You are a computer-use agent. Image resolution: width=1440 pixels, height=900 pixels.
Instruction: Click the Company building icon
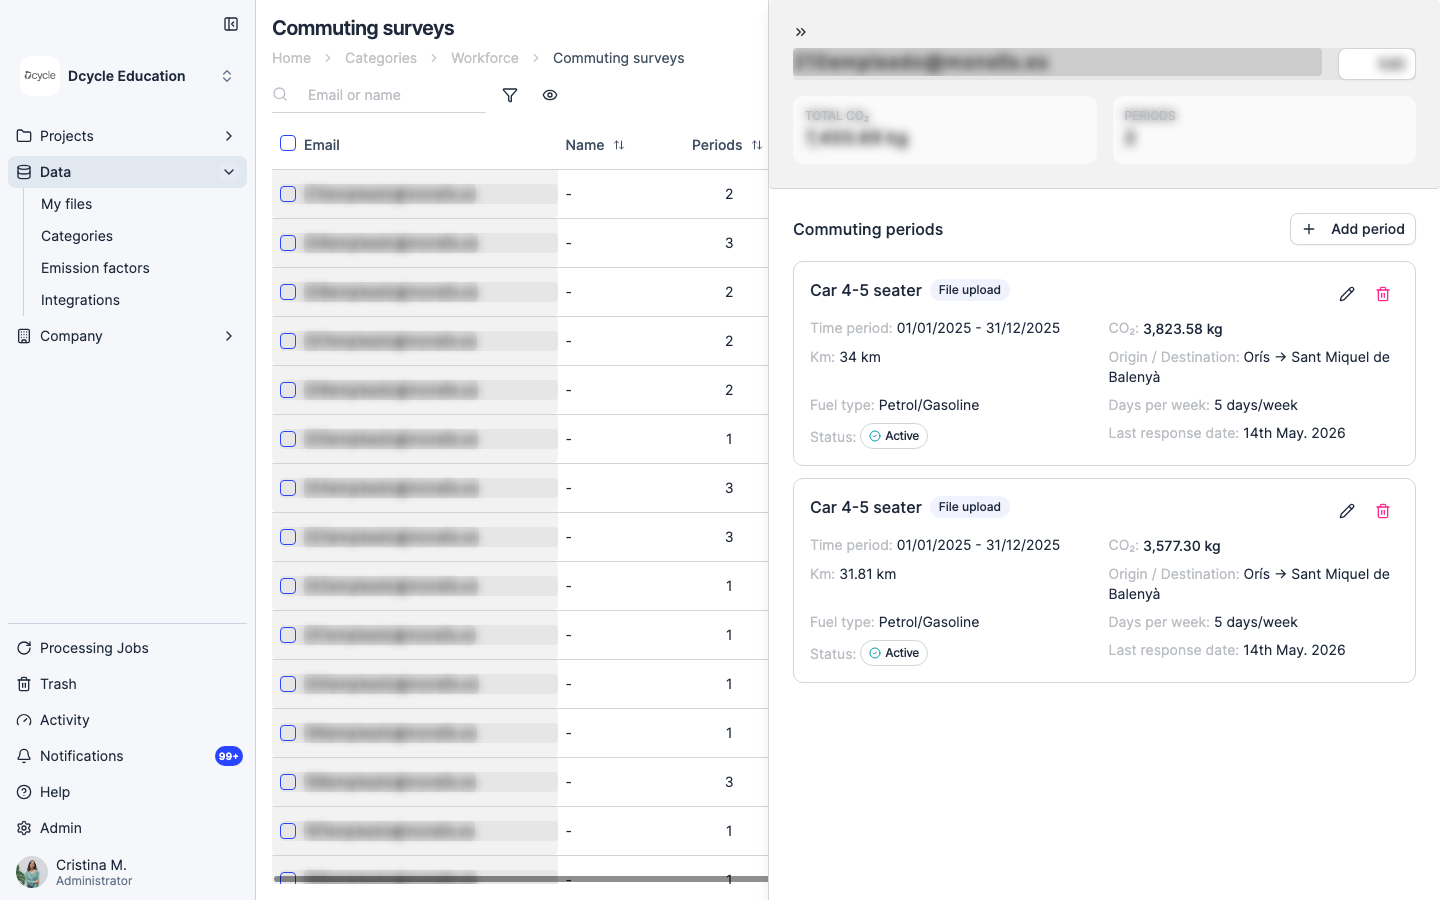pos(24,336)
